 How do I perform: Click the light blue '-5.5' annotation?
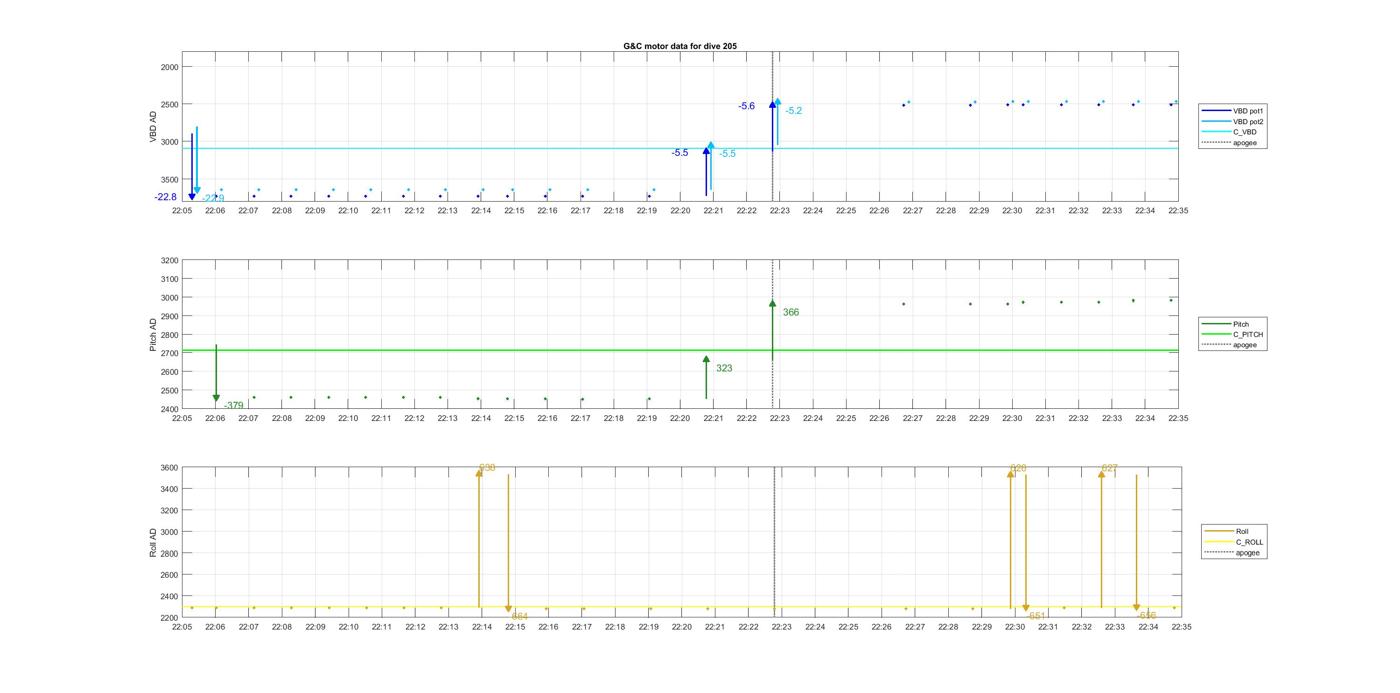click(727, 154)
